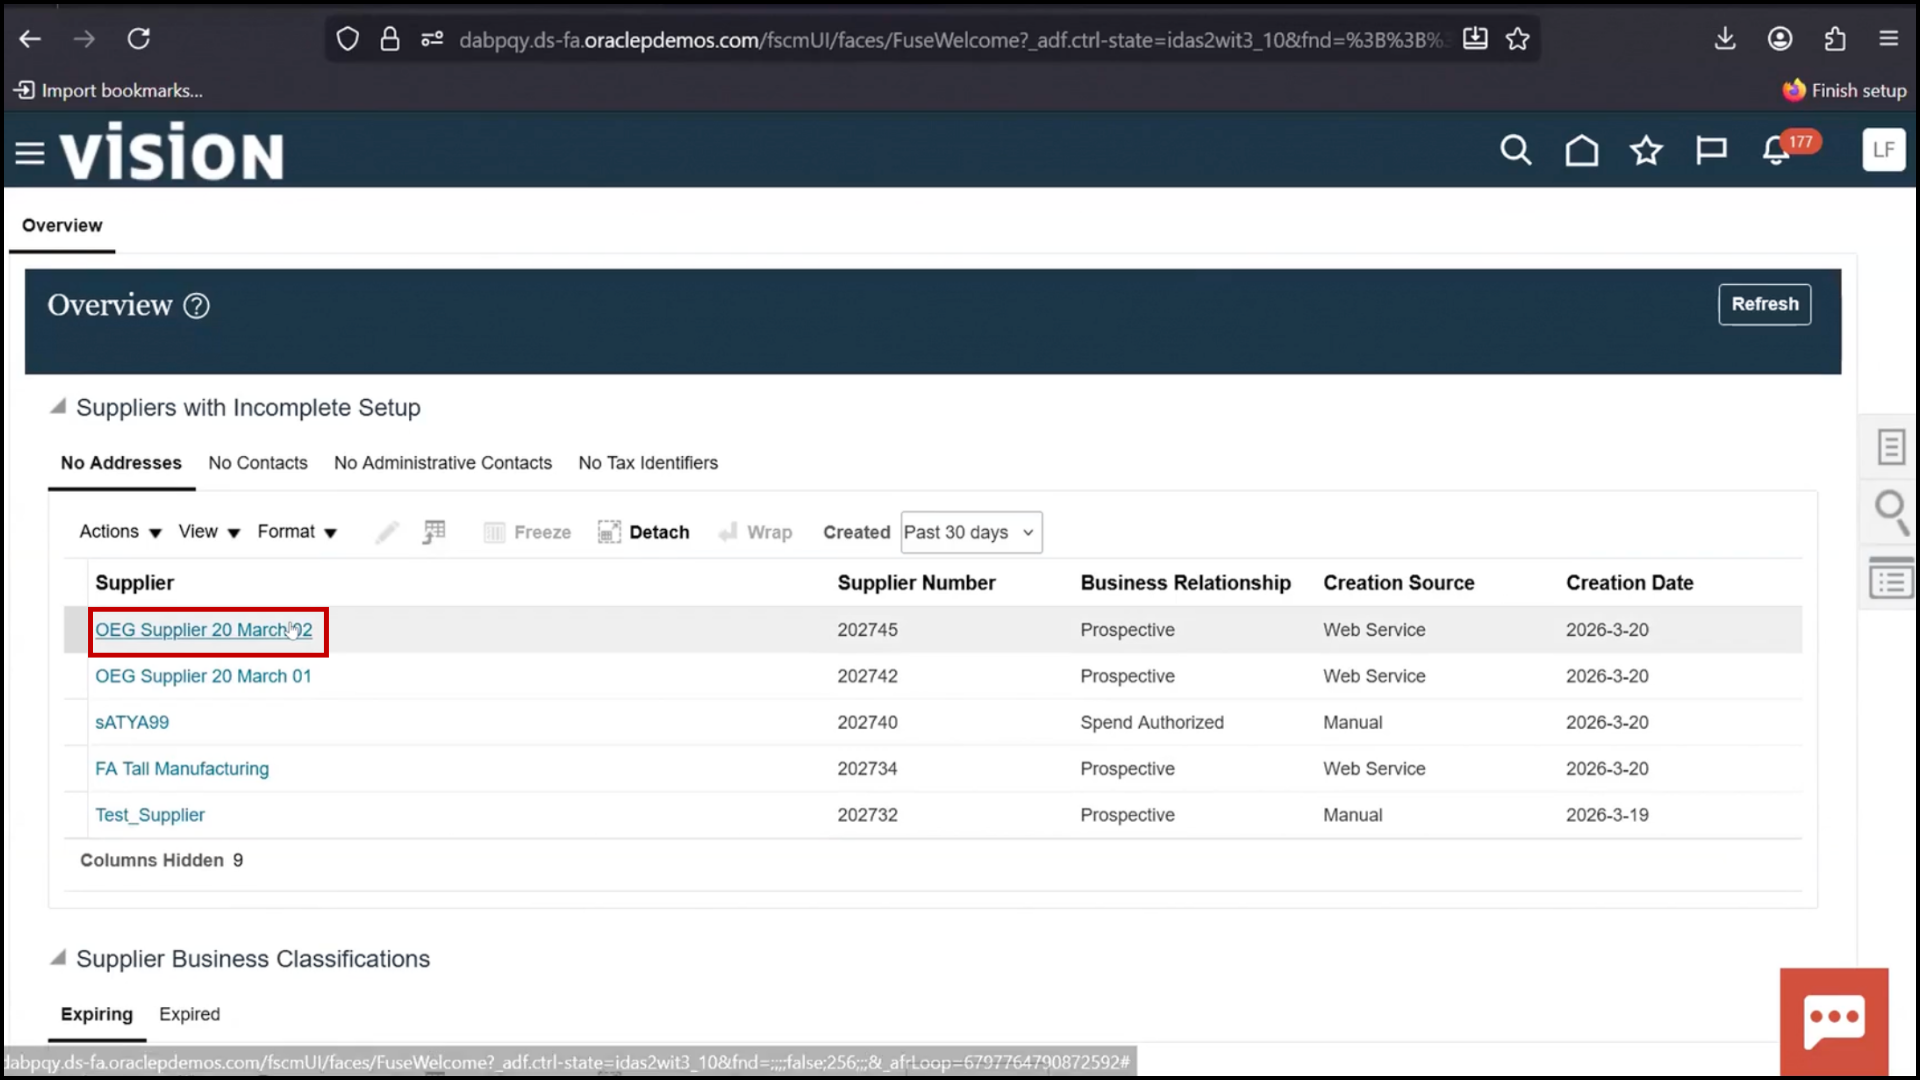
Task: Open the LF user profile menu
Action: (1883, 150)
